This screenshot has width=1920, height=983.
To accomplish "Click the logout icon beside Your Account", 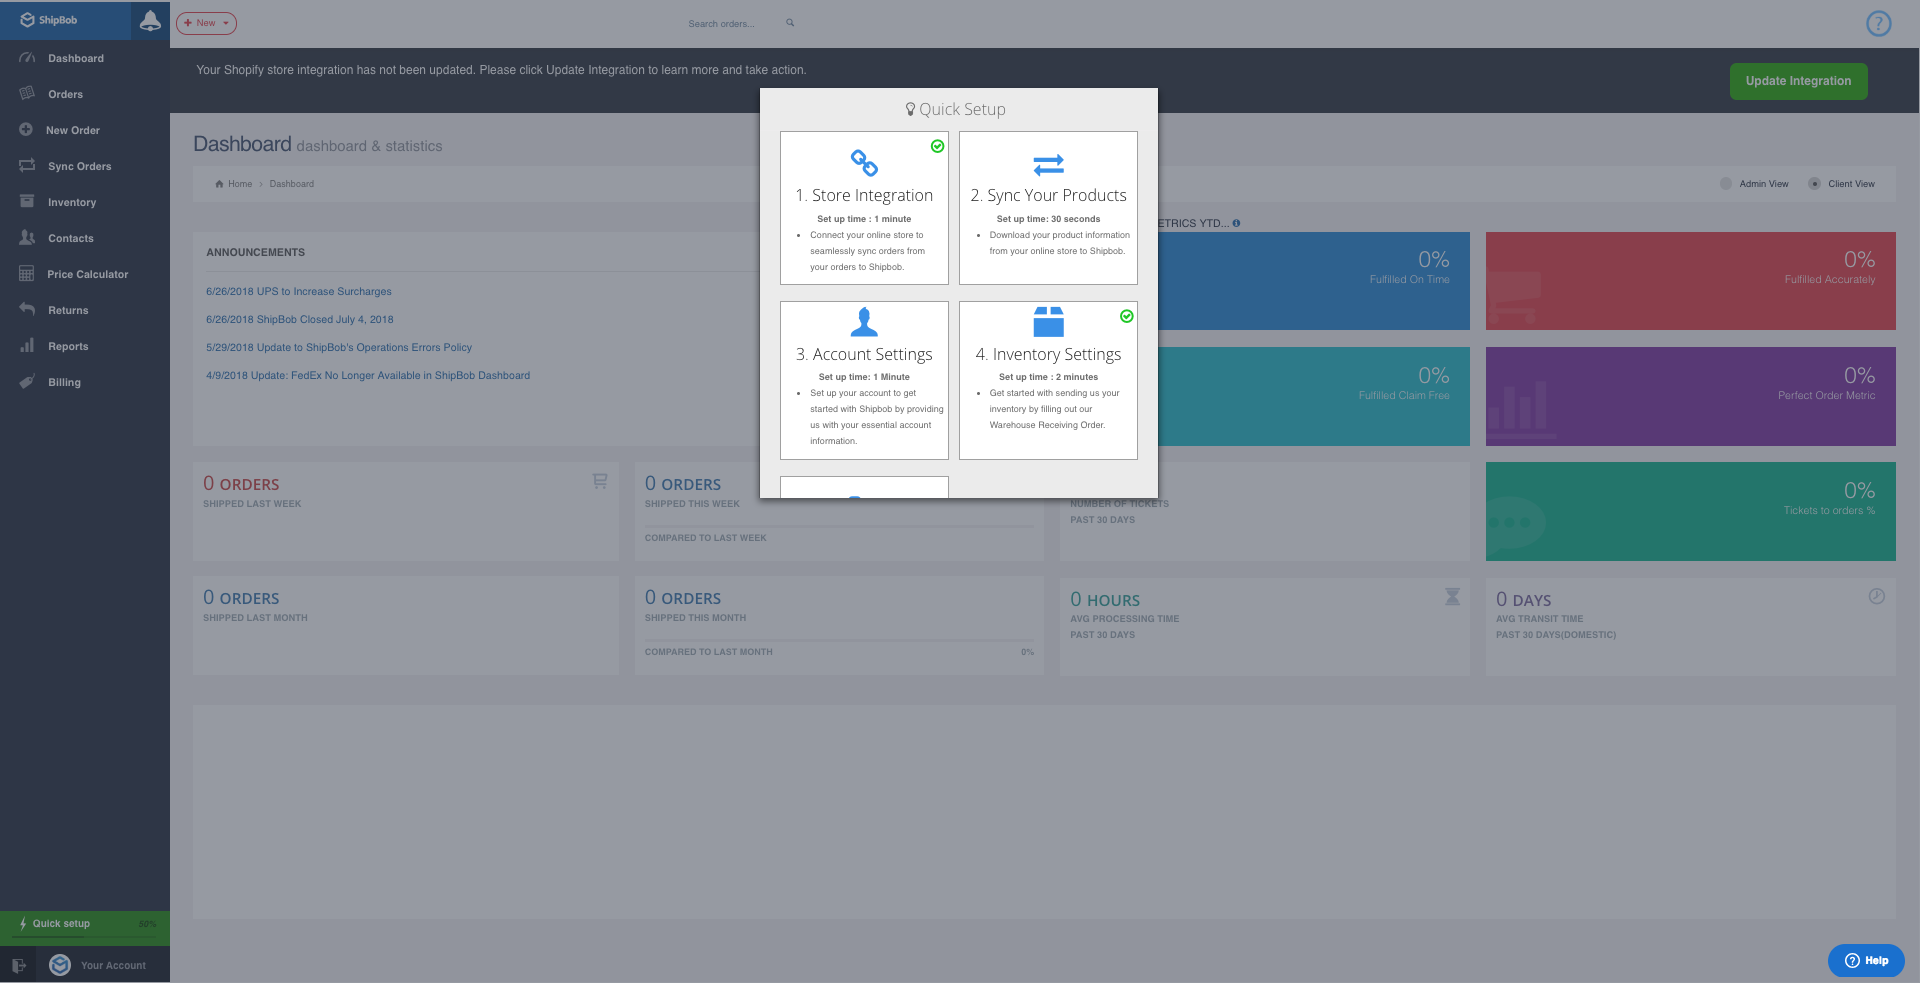I will (19, 965).
